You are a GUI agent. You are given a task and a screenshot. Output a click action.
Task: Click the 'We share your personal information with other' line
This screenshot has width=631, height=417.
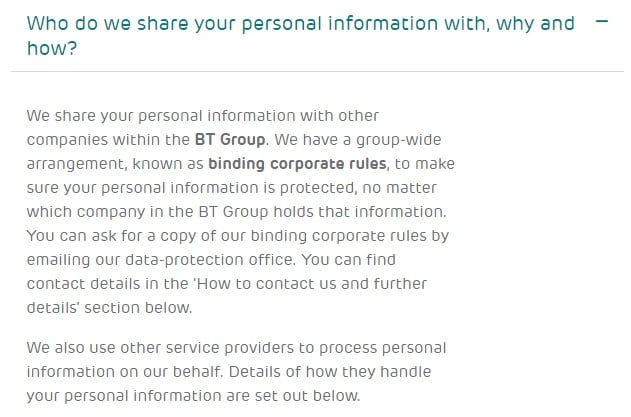click(203, 116)
